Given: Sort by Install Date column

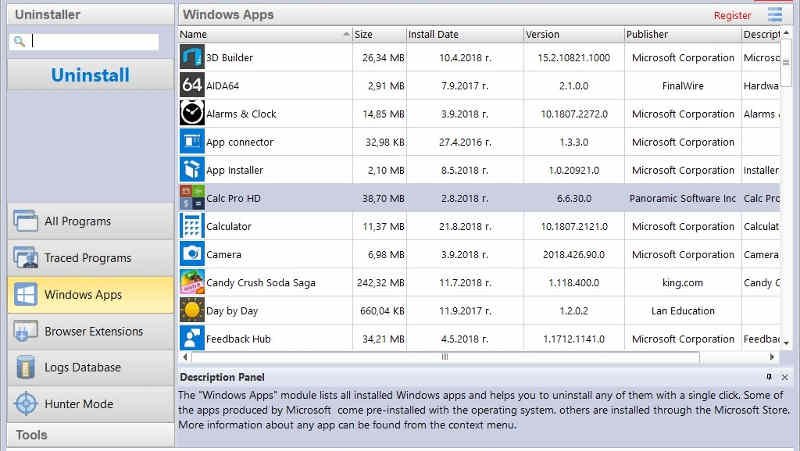Looking at the screenshot, I should [x=465, y=35].
